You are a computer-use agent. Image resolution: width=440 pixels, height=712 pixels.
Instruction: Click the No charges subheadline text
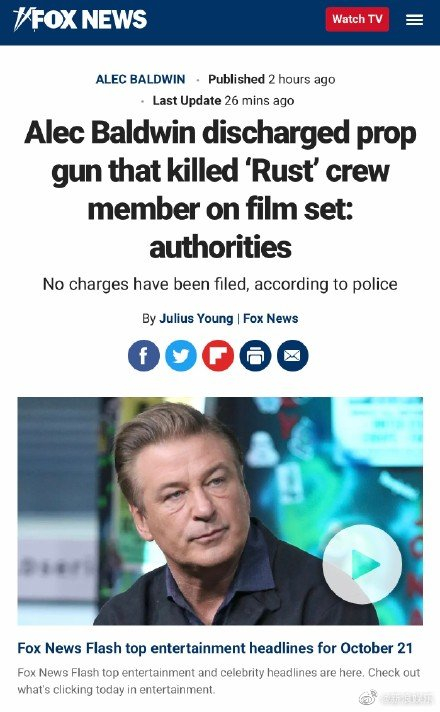click(x=220, y=284)
